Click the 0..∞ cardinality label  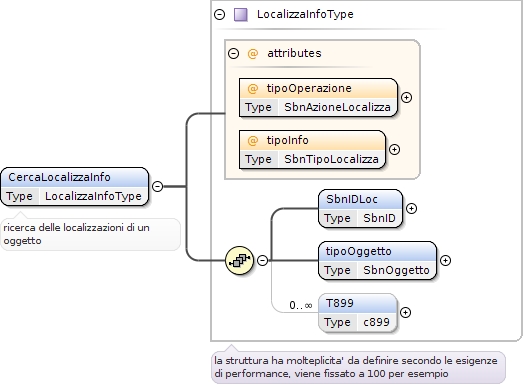coord(301,305)
